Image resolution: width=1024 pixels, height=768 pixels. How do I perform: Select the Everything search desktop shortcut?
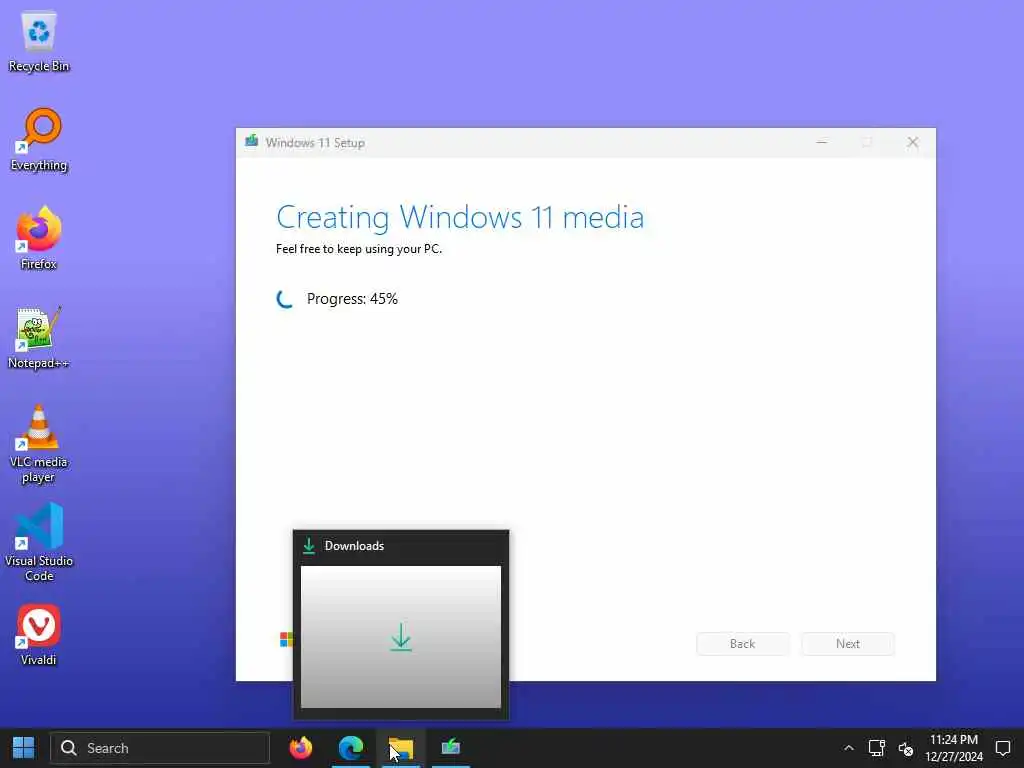click(x=39, y=140)
